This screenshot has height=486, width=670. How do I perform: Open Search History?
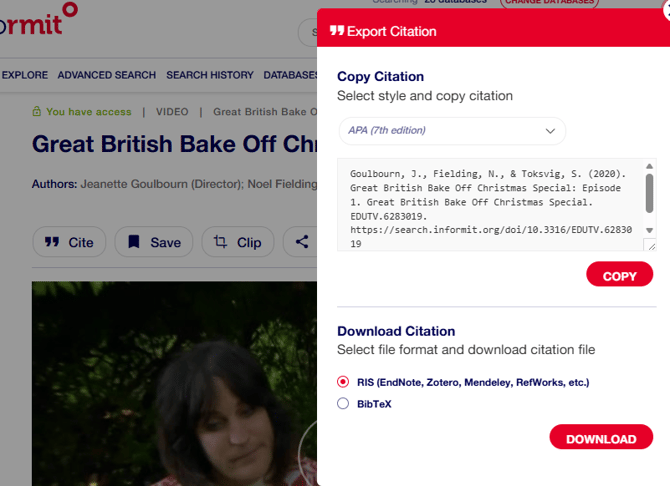pos(210,75)
